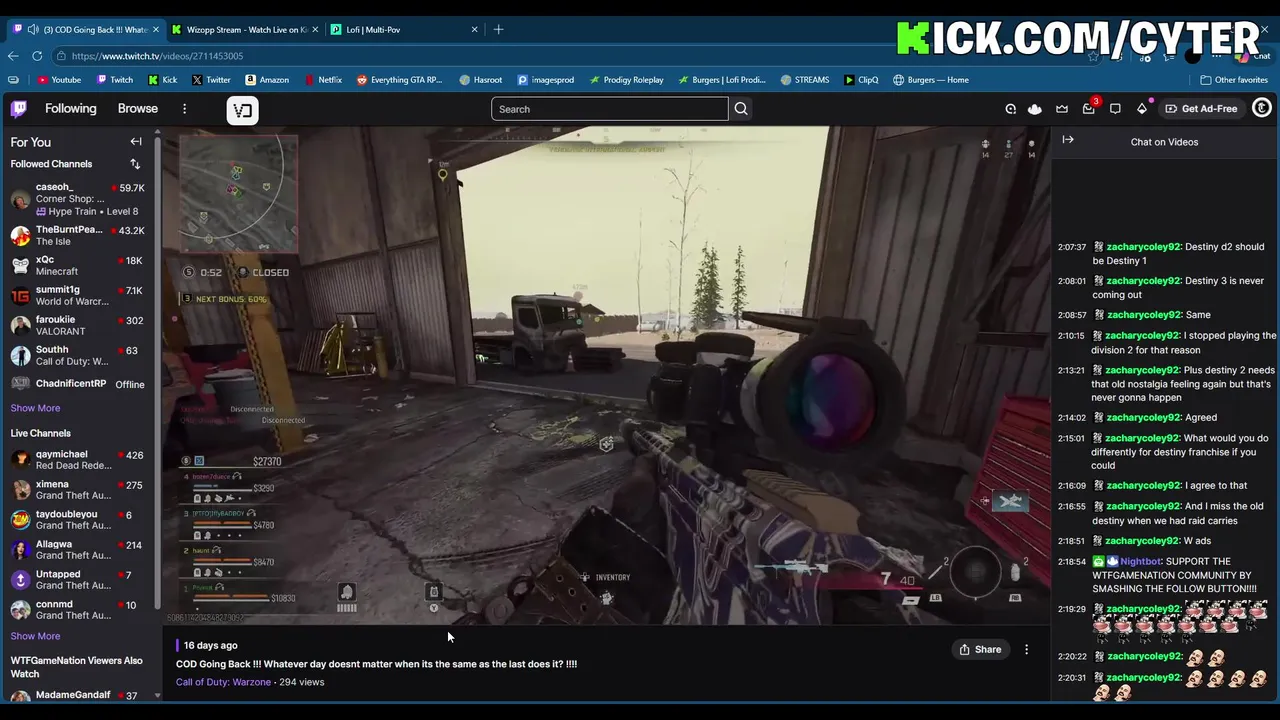Jump to chat timestamp 2:18:54
1280x720 pixels.
[1072, 562]
